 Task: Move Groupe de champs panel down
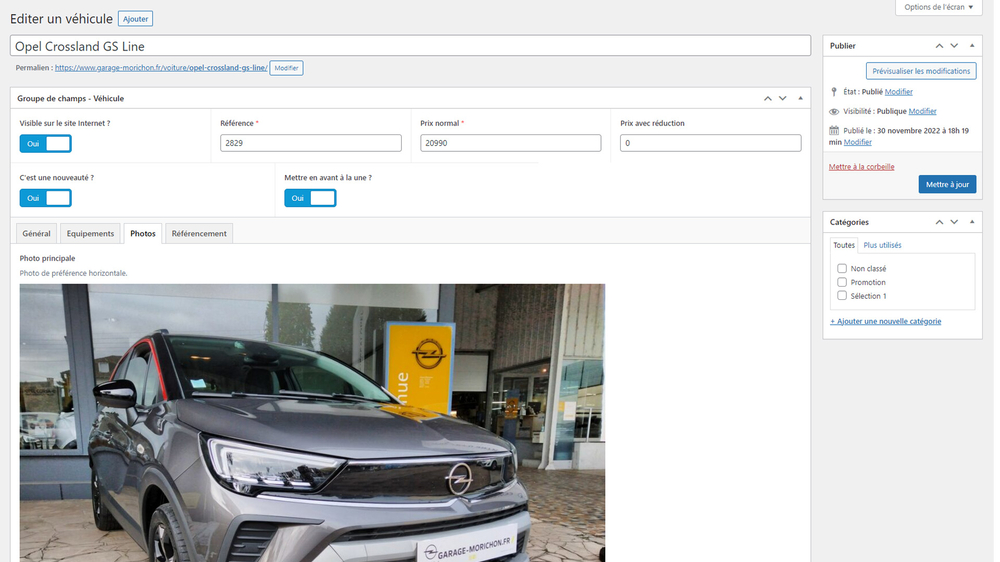(x=782, y=98)
